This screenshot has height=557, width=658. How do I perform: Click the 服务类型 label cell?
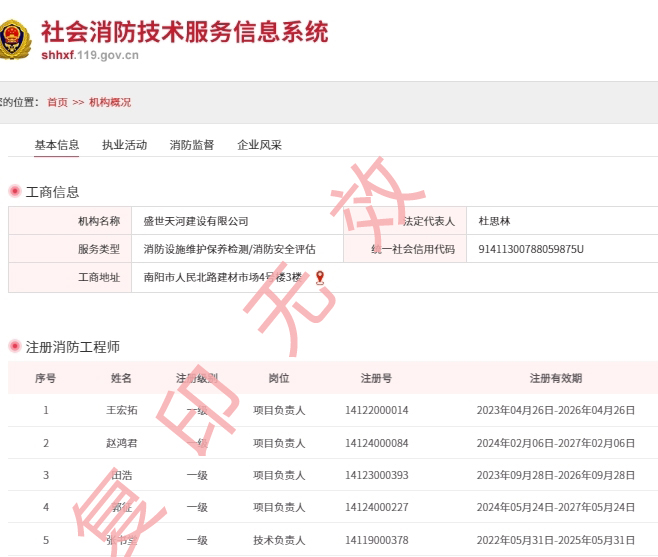coord(70,249)
